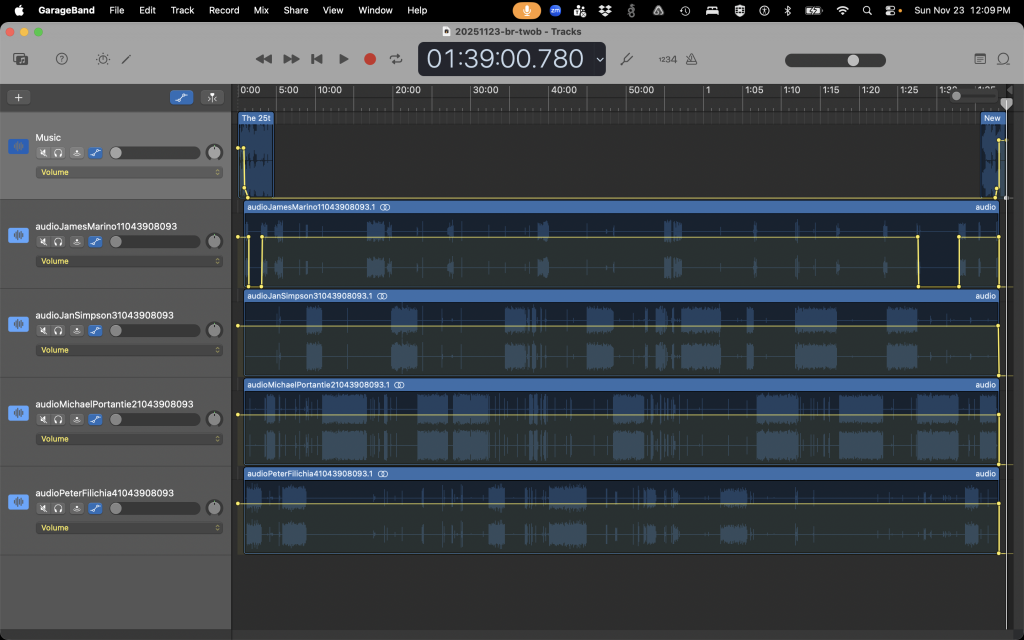
Task: Open the Notepad icon in toolbar
Action: (980, 59)
